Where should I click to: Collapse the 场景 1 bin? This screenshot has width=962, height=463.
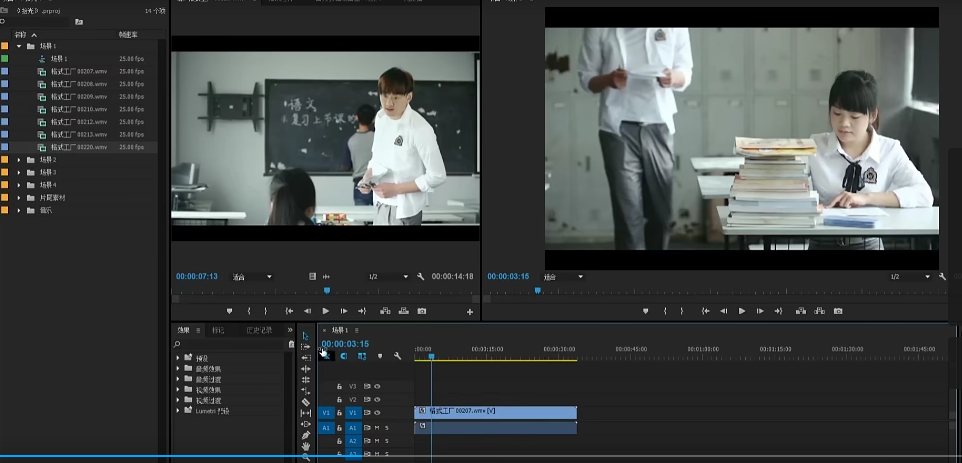tap(19, 46)
